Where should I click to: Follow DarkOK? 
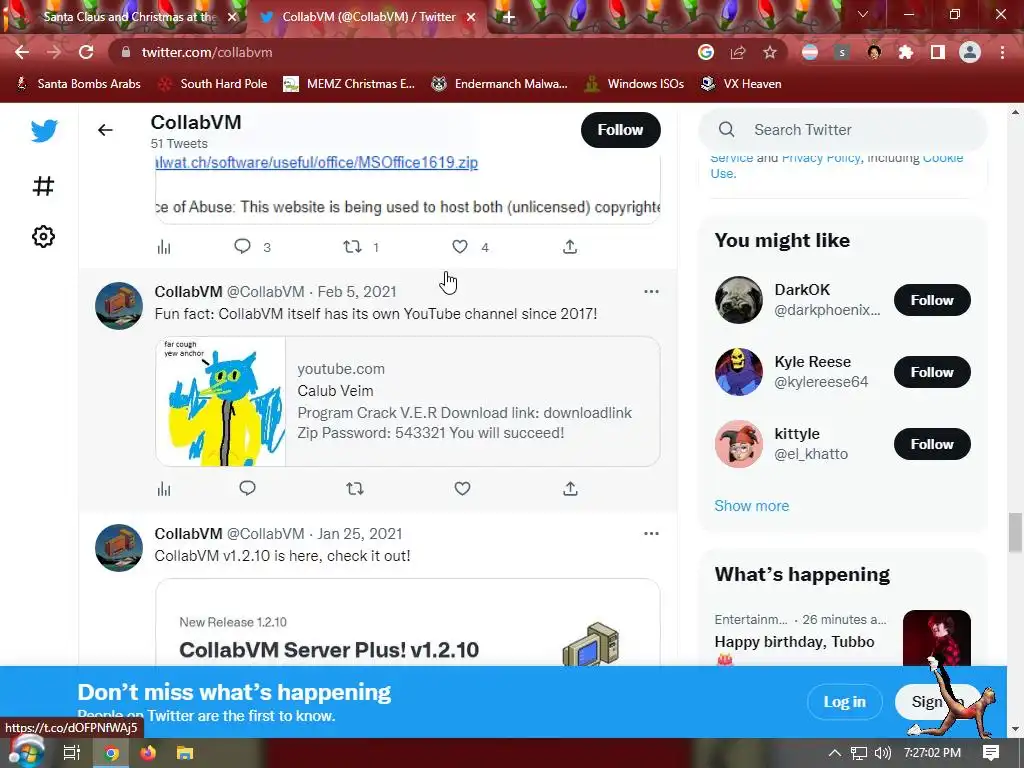click(932, 300)
